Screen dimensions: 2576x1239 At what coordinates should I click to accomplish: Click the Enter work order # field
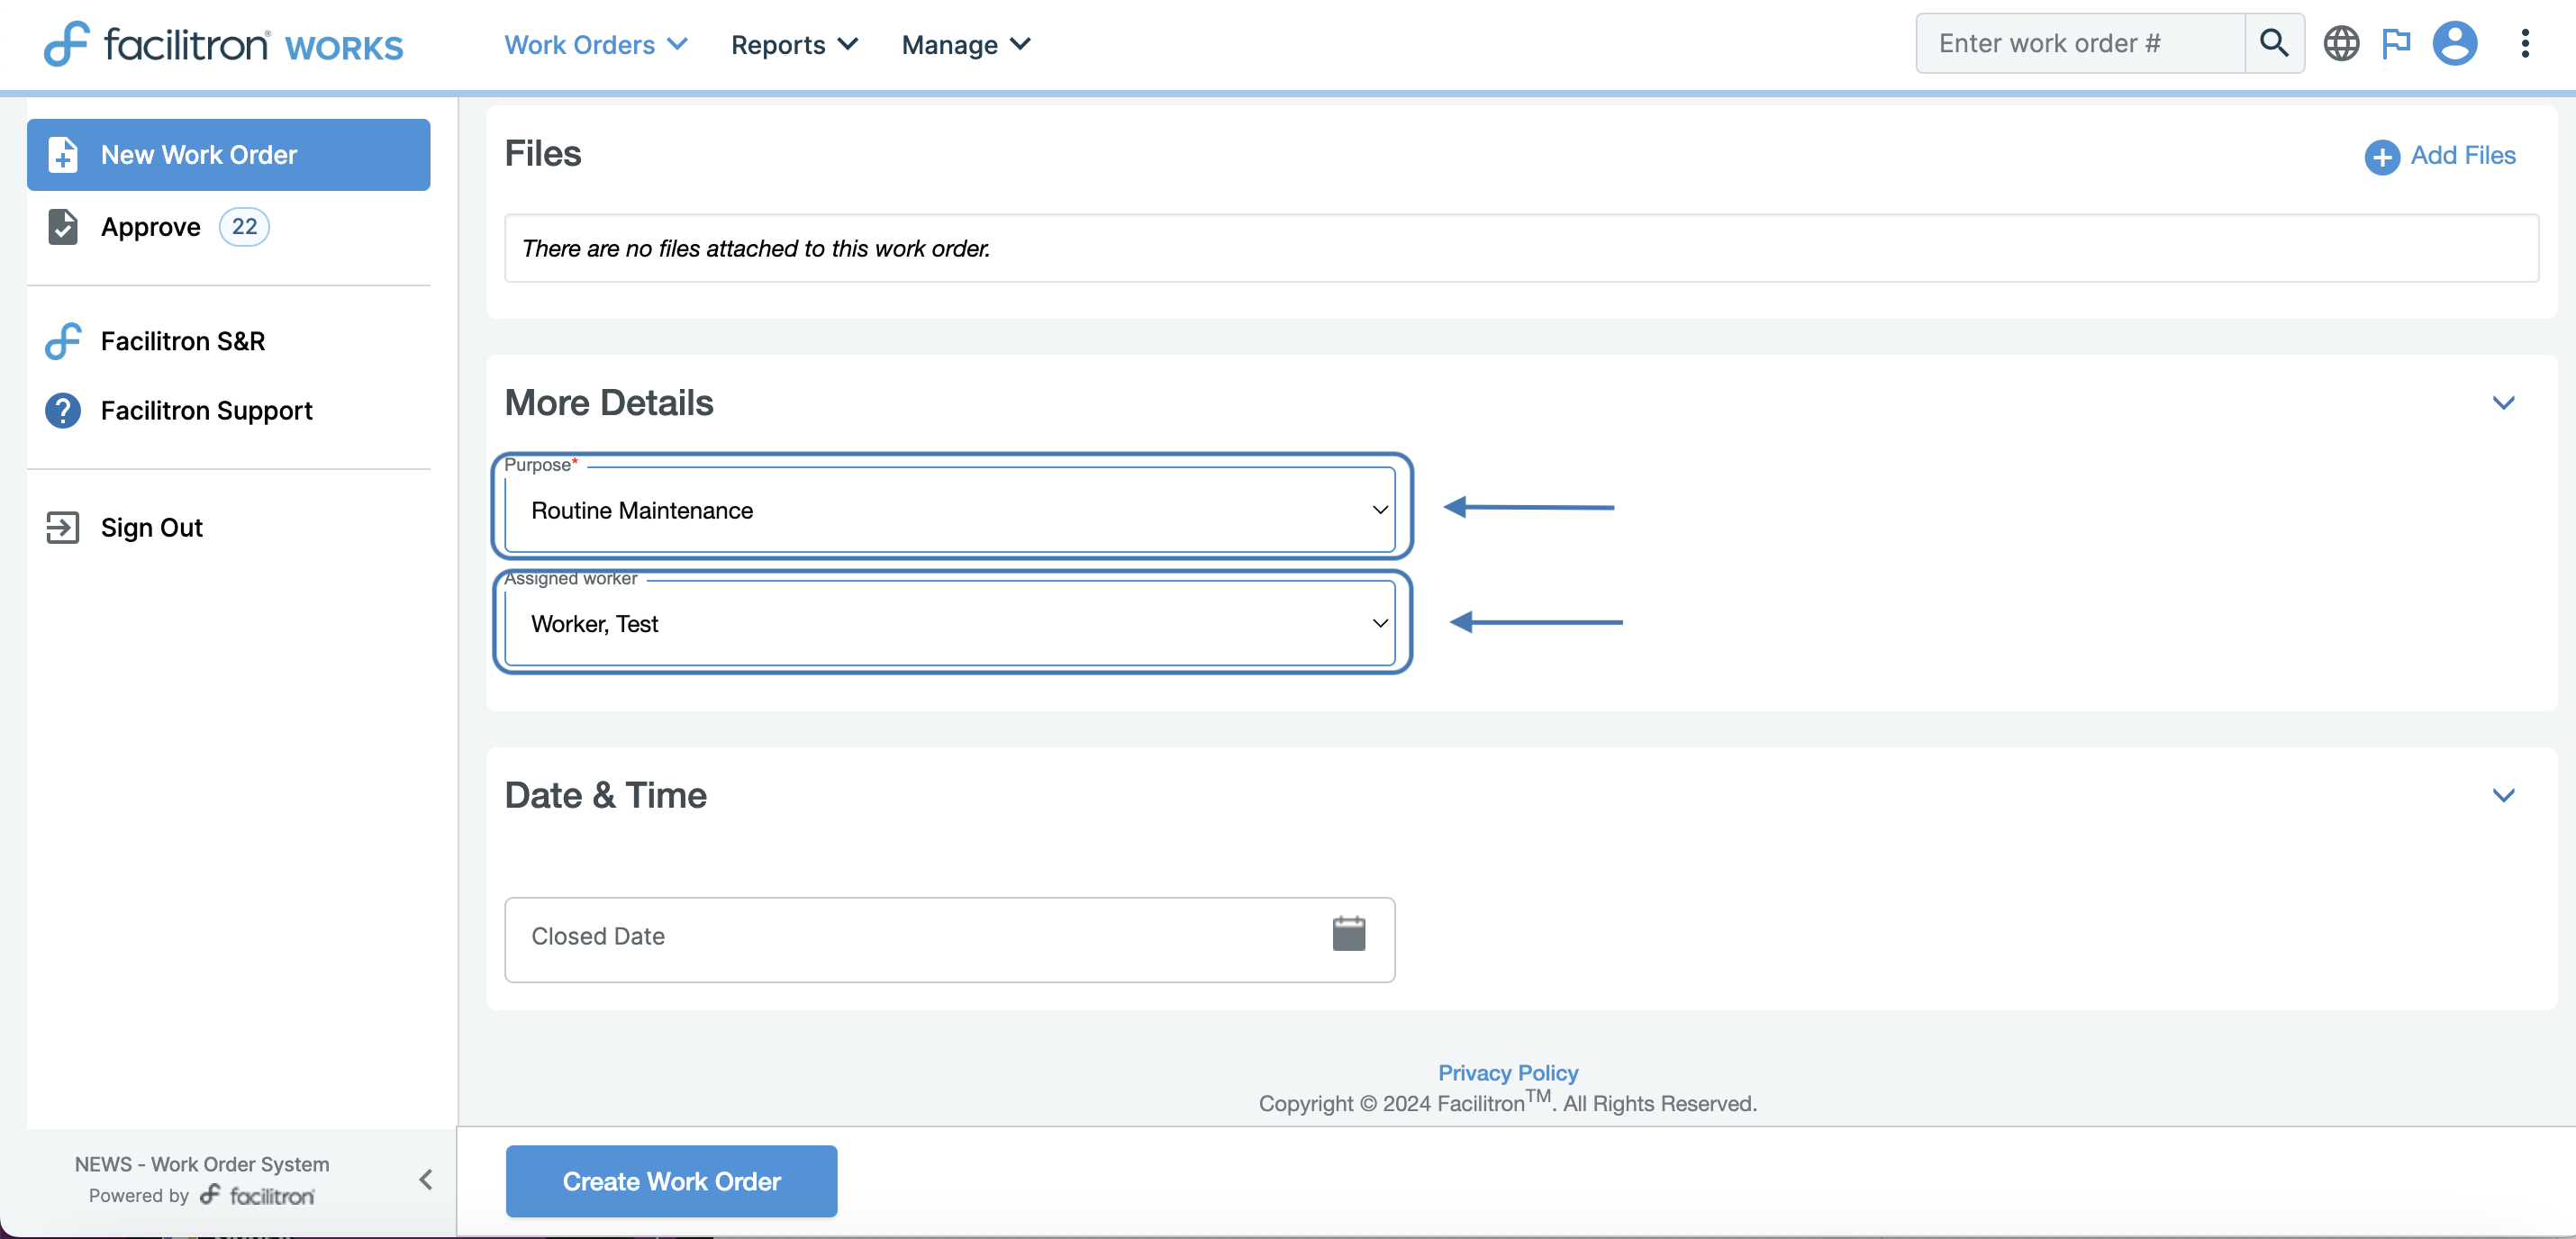coord(2079,43)
